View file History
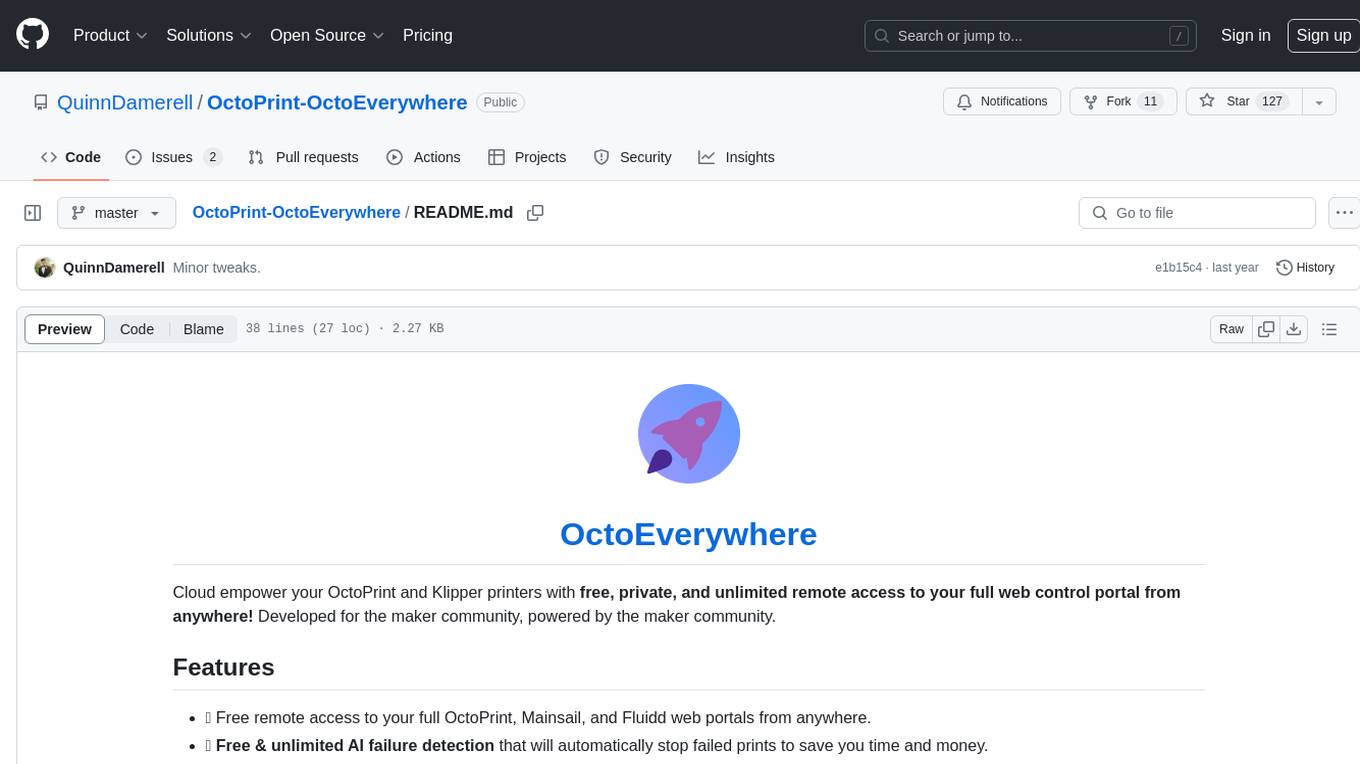Viewport: 1360px width, 764px height. (x=1305, y=268)
